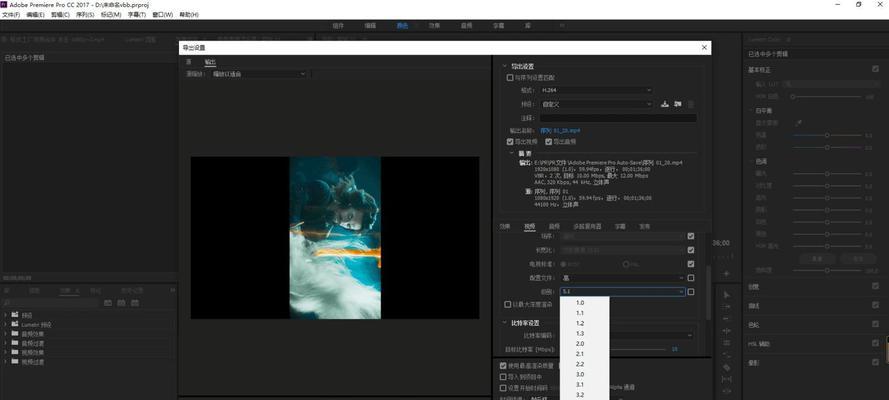
Task: Switch to the Output tab in export dialog
Action: pyautogui.click(x=210, y=62)
